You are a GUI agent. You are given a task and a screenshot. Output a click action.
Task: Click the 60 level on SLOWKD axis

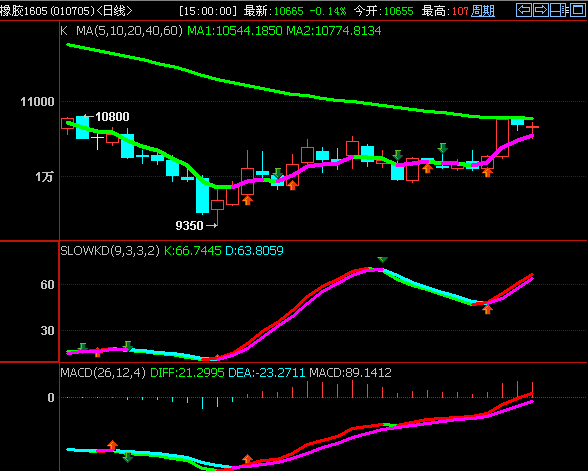tap(48, 285)
